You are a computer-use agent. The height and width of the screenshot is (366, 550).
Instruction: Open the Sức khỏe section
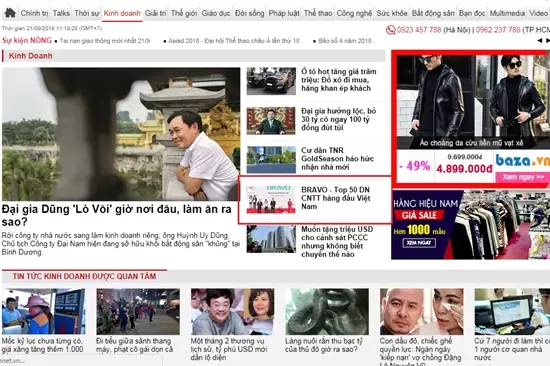(392, 13)
